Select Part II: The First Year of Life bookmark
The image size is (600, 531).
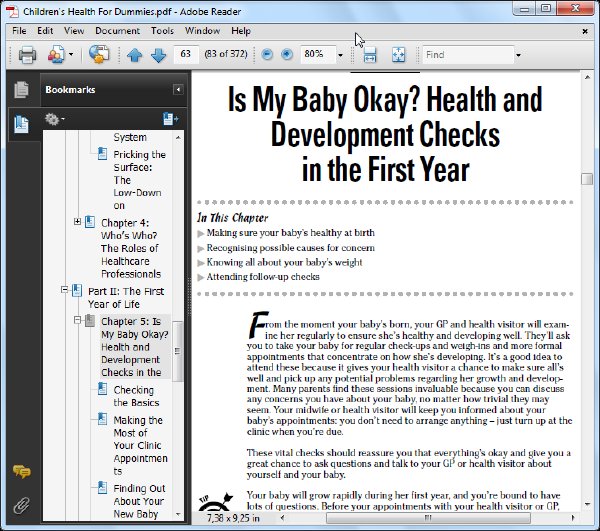coord(126,298)
